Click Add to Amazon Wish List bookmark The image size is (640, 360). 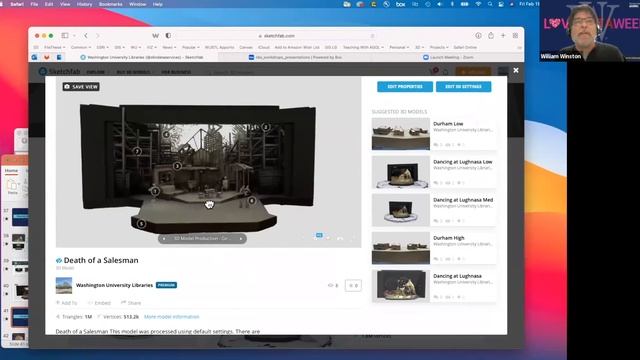(297, 47)
